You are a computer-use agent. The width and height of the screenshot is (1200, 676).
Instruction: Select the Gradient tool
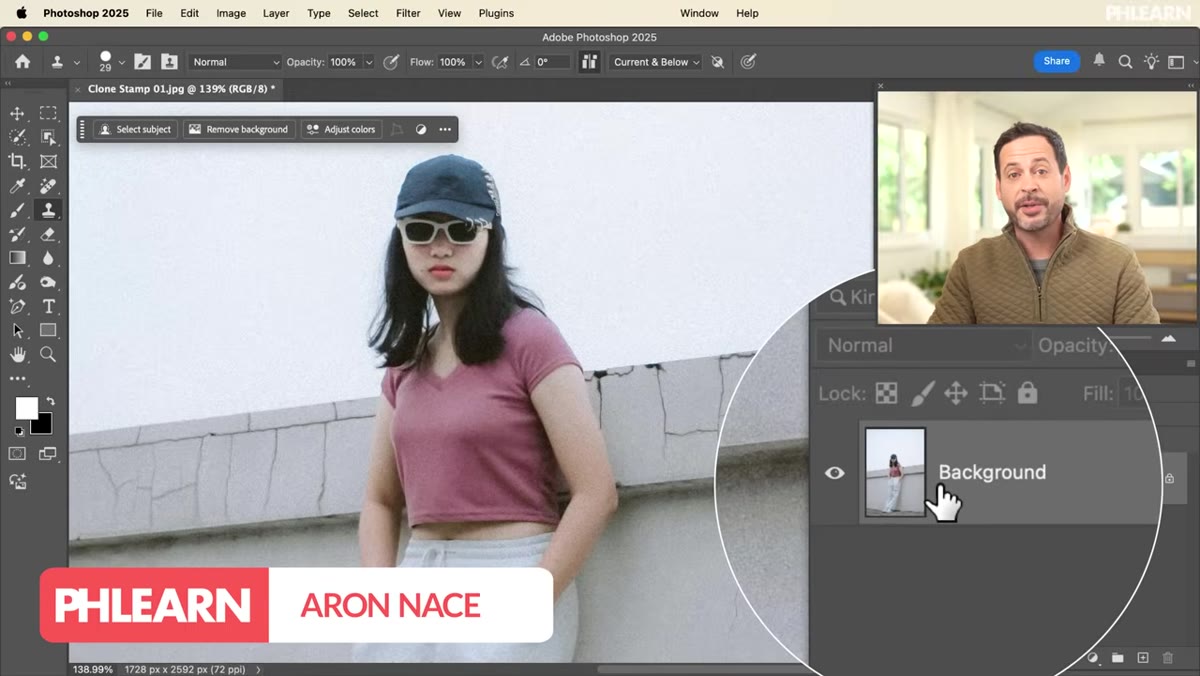[x=17, y=258]
